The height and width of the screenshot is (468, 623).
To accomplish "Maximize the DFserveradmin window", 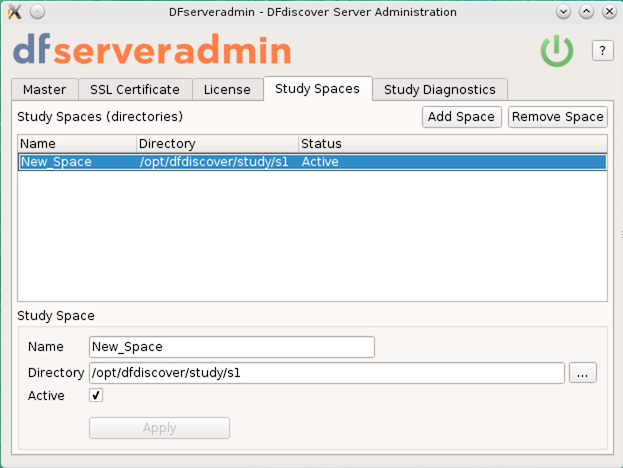I will (x=586, y=12).
